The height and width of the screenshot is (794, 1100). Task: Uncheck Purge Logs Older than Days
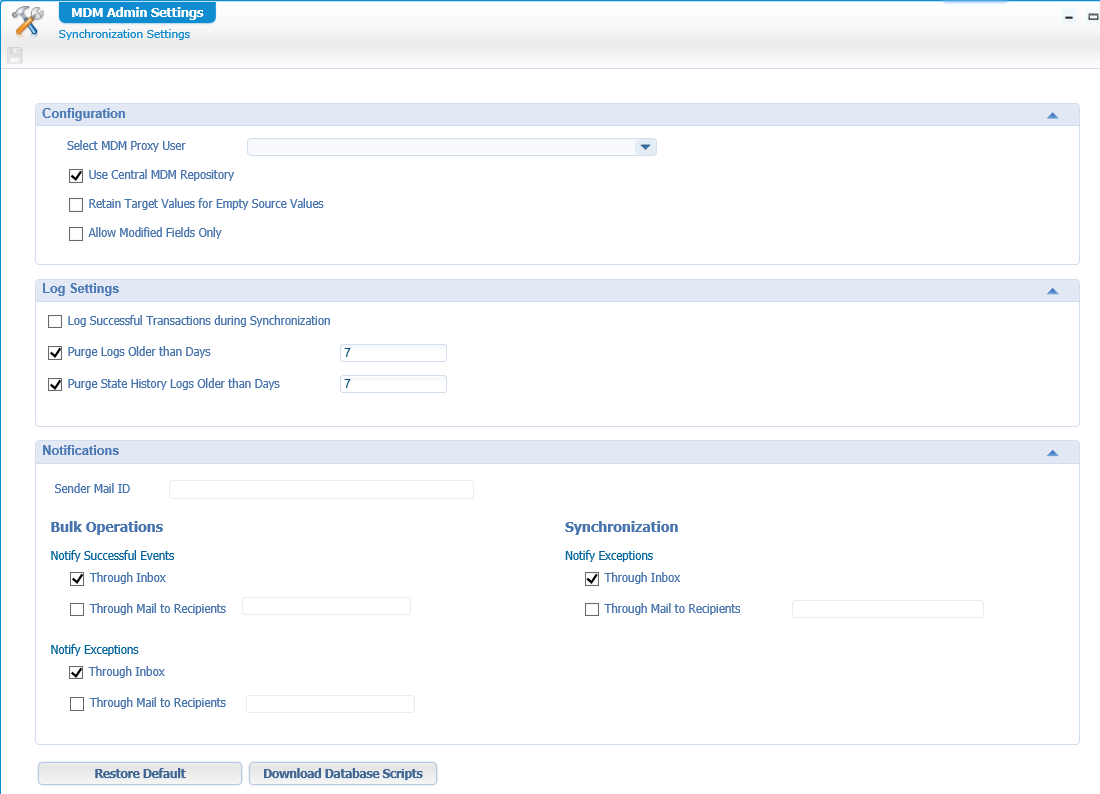55,353
